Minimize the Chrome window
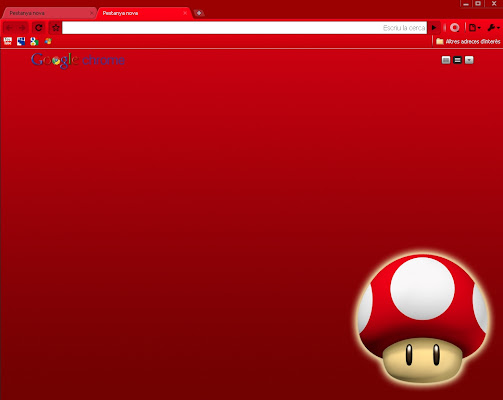Viewport: 503px width, 400px height. pos(466,4)
